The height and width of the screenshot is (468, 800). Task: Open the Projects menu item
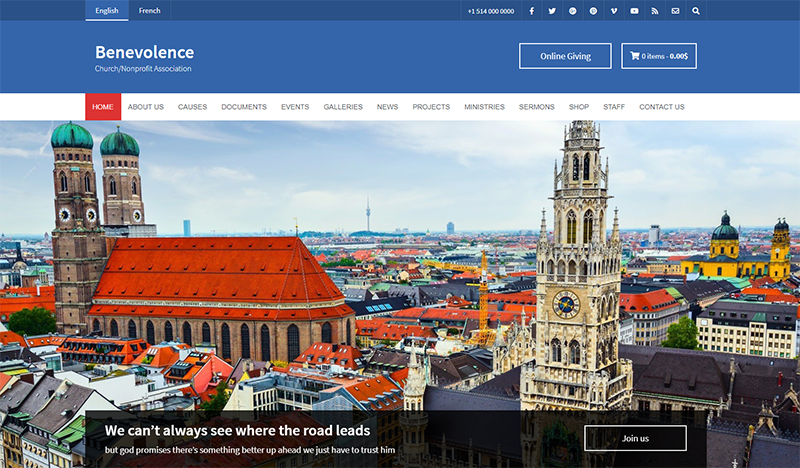coord(431,107)
